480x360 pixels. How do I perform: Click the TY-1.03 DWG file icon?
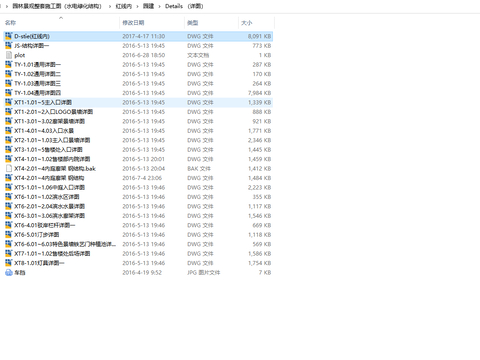(x=9, y=83)
